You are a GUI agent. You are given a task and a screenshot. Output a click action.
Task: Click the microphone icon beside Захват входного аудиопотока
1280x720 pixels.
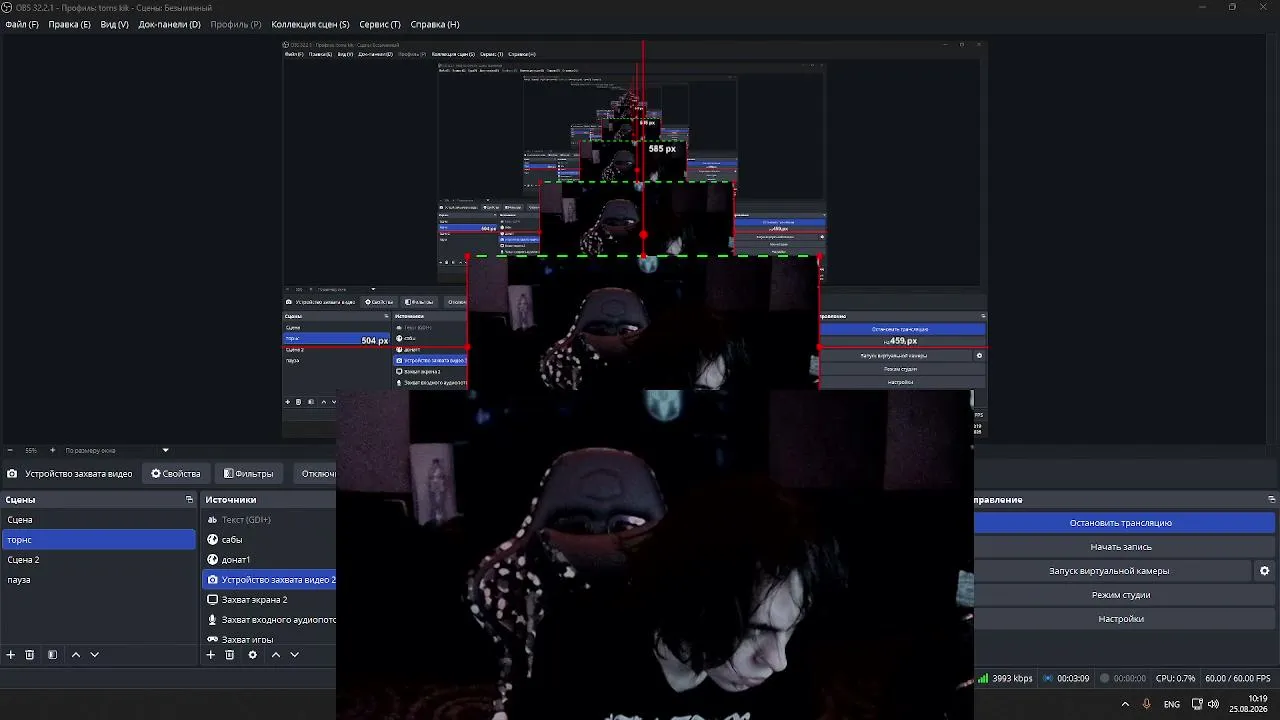coord(212,620)
